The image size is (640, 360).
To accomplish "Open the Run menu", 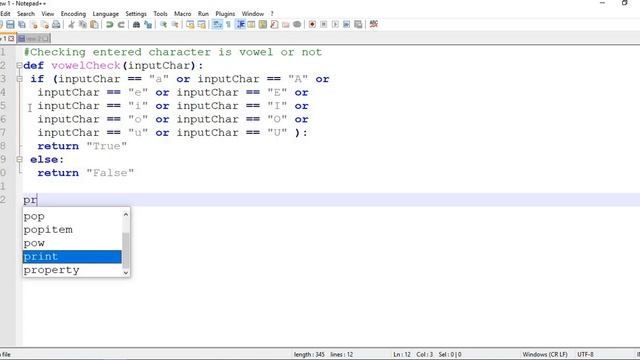I will pyautogui.click(x=203, y=13).
